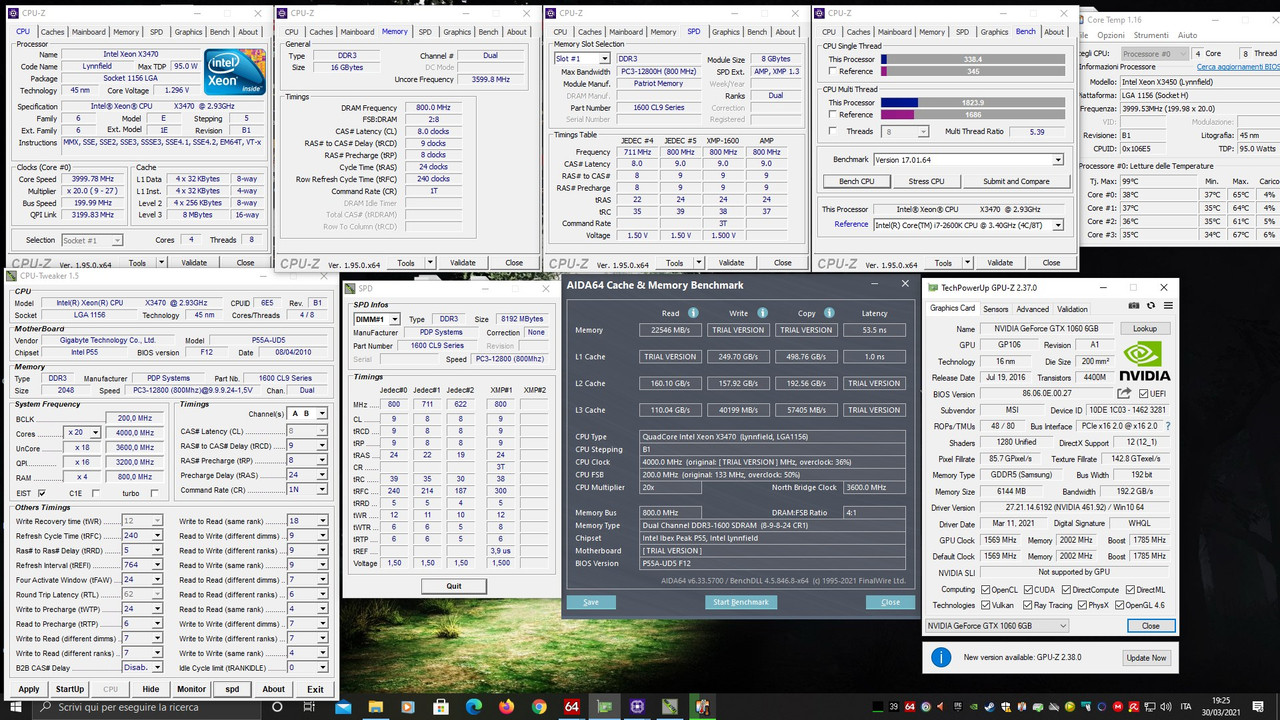Toggle EIST checkbox in CPU-Tweaker
Image resolution: width=1280 pixels, height=720 pixels.
tap(42, 493)
